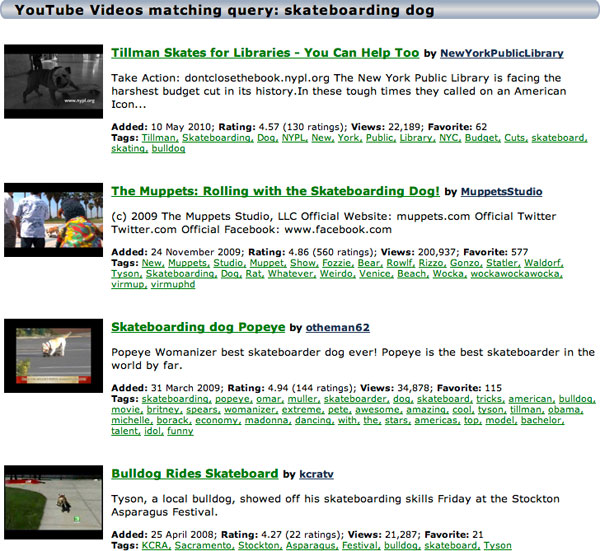Image resolution: width=600 pixels, height=551 pixels.
Task: Select the Fozzie tag
Action: [338, 263]
